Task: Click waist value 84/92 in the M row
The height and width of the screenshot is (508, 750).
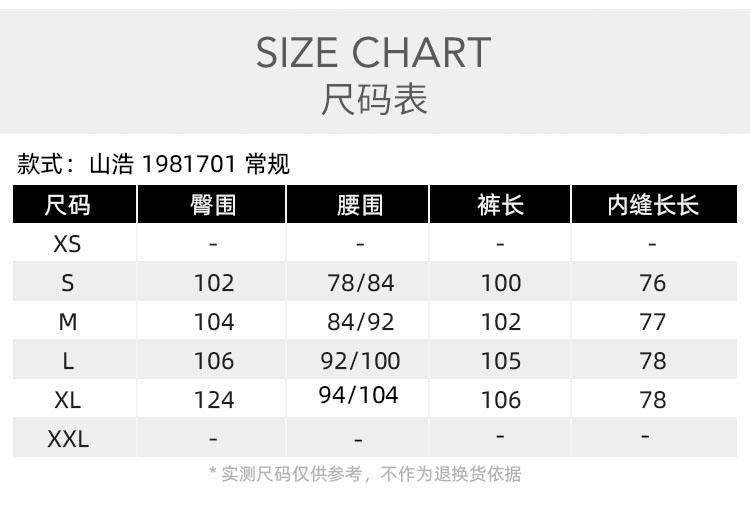Action: pyautogui.click(x=360, y=322)
